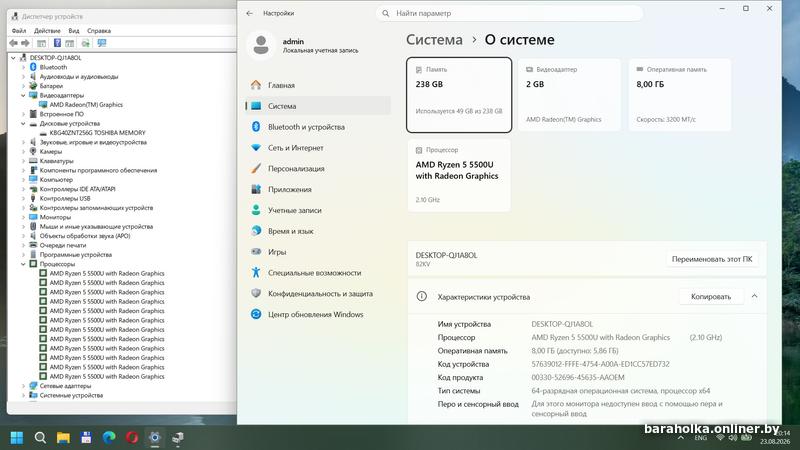Screen dimensions: 800x450
Task: Open Файл menu in Device Manager
Action: [x=19, y=31]
